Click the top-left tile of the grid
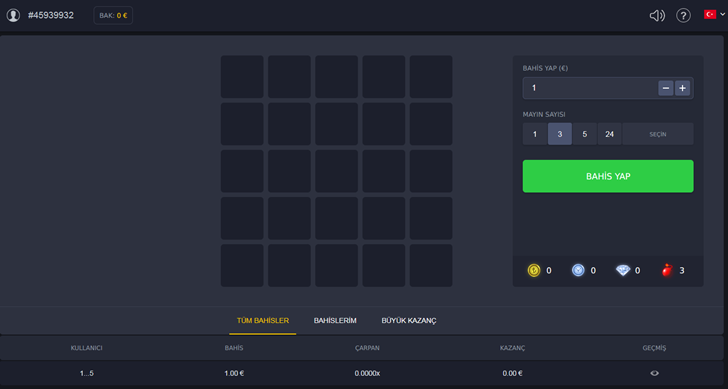This screenshot has width=728, height=389. pos(242,77)
